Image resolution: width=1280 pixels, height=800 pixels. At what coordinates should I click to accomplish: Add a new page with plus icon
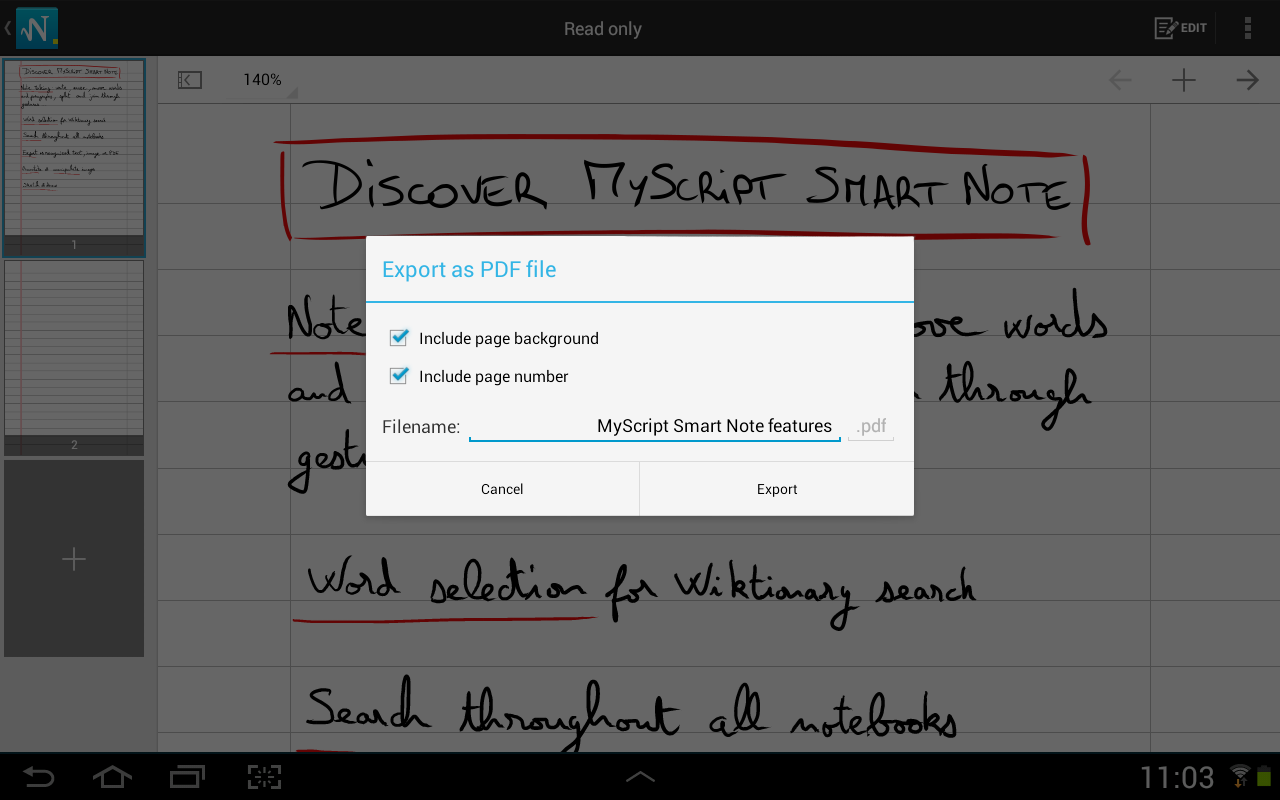1184,80
